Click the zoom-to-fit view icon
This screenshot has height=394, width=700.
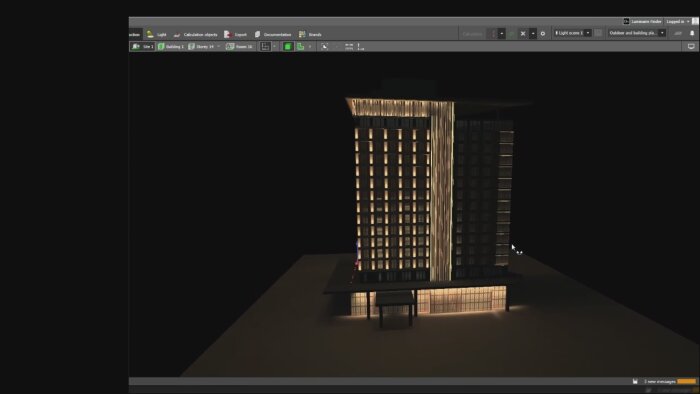tap(325, 46)
